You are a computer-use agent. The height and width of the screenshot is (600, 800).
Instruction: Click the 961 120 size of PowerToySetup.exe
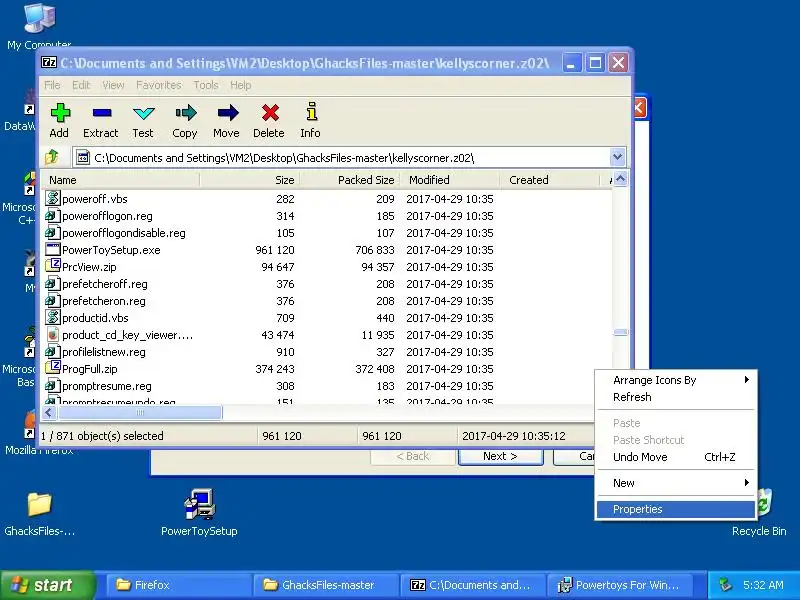click(274, 250)
